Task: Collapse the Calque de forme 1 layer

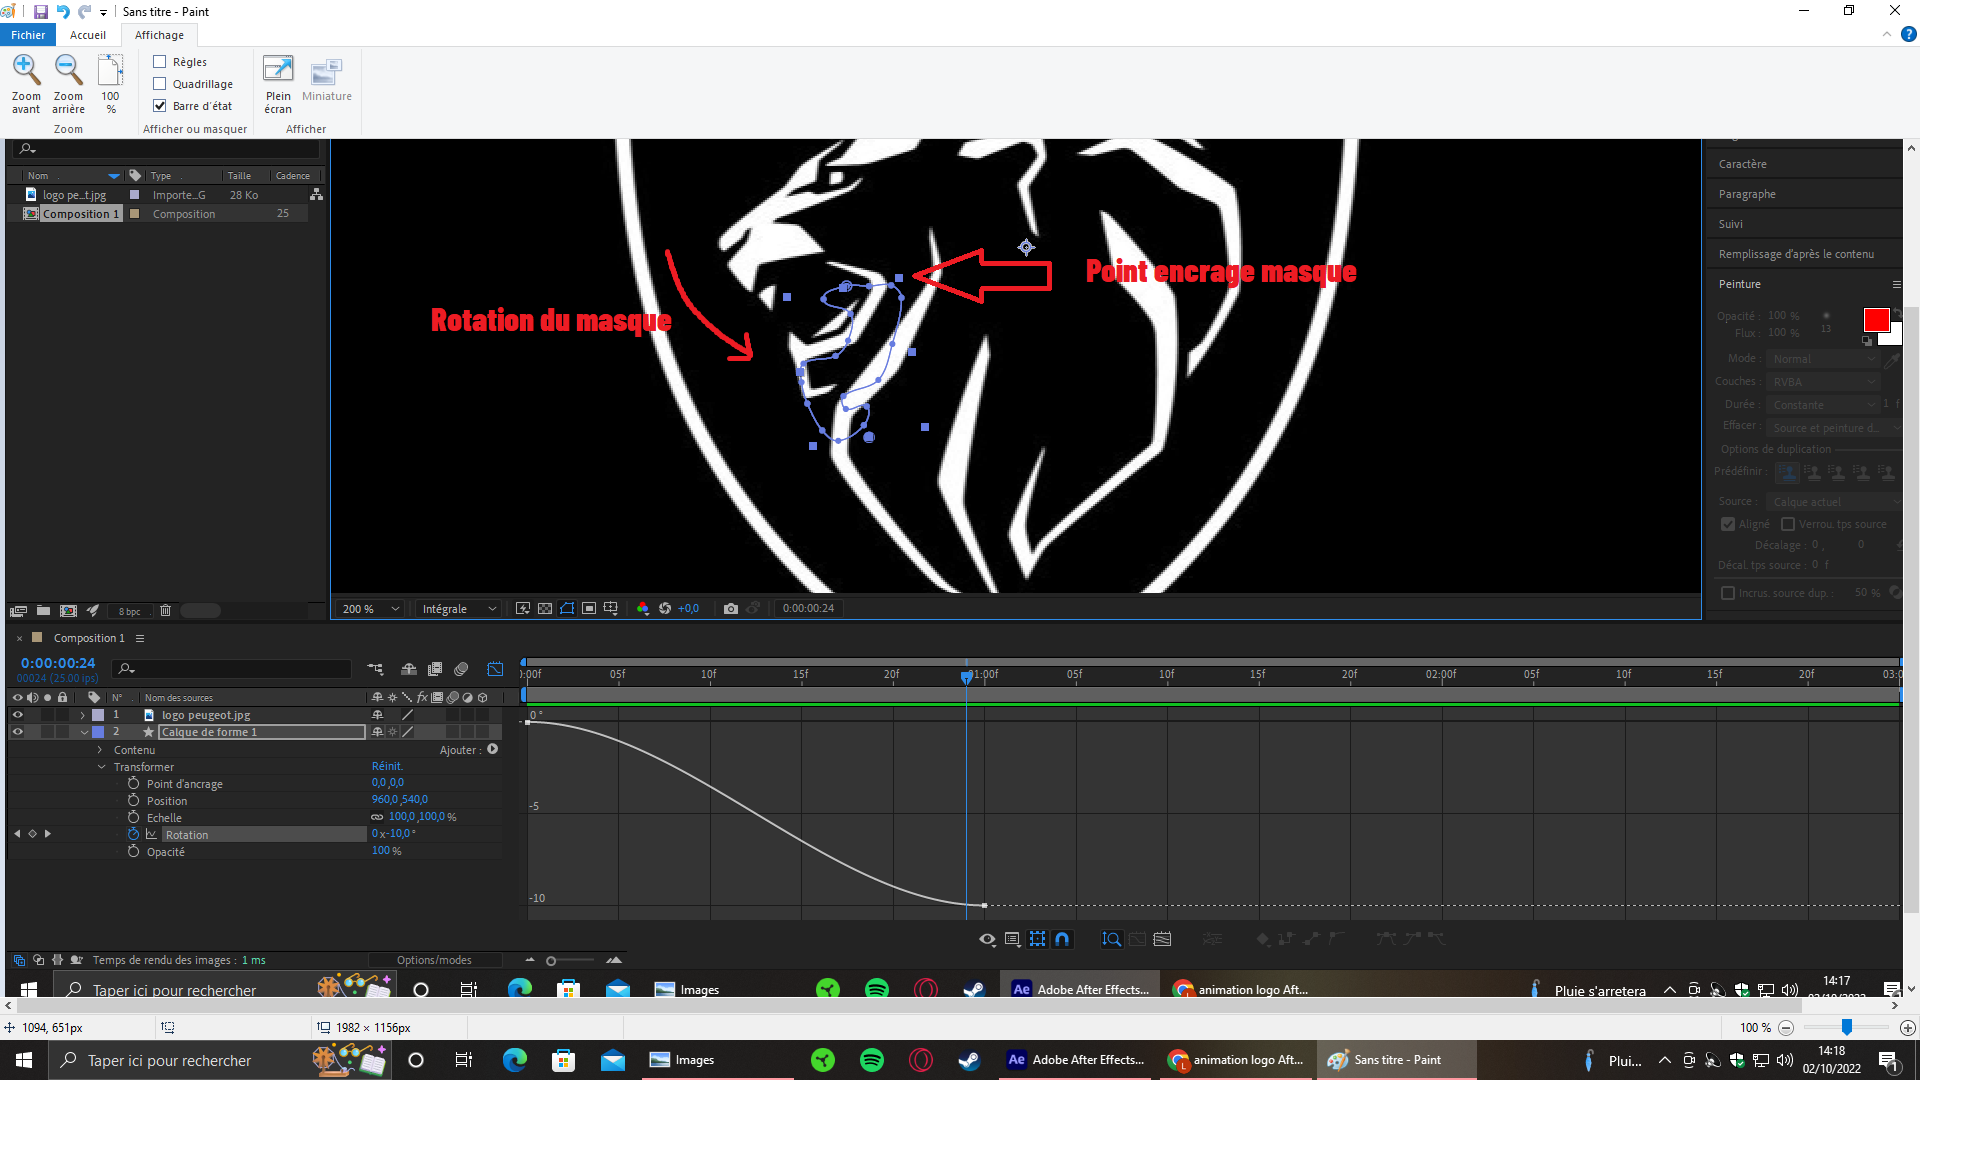Action: pos(84,732)
